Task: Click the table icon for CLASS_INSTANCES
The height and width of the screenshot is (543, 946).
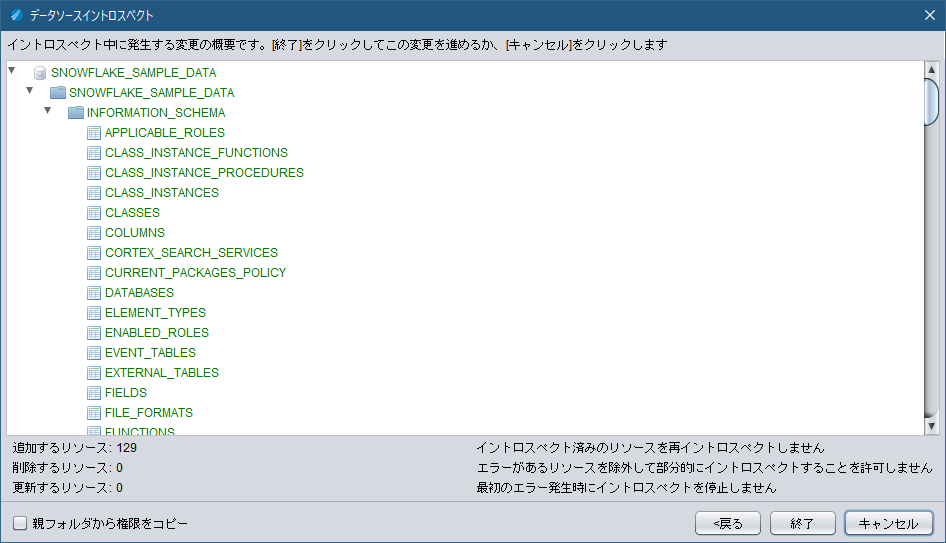Action: point(94,192)
